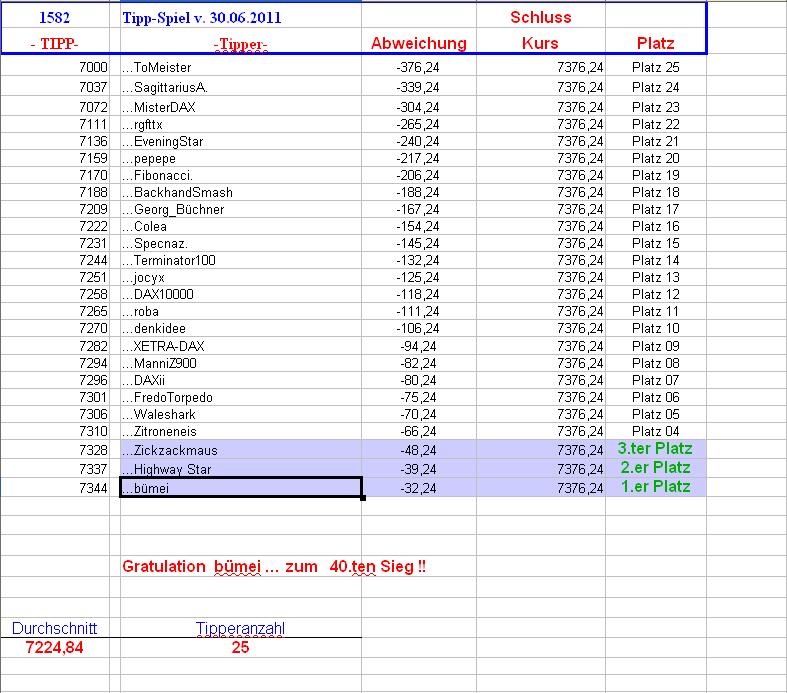Click tip value 7136
Screen dimensions: 787x693
[x=93, y=142]
